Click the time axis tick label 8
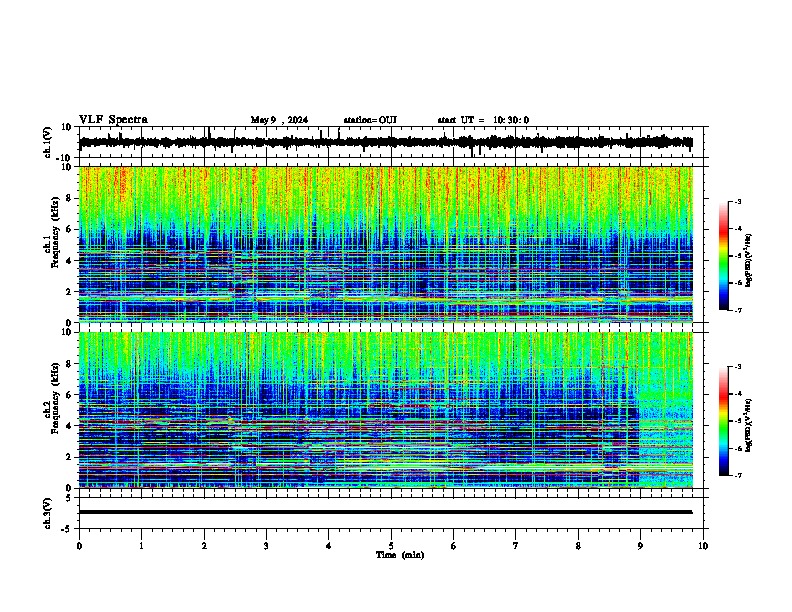The height and width of the screenshot is (612, 792). click(578, 546)
